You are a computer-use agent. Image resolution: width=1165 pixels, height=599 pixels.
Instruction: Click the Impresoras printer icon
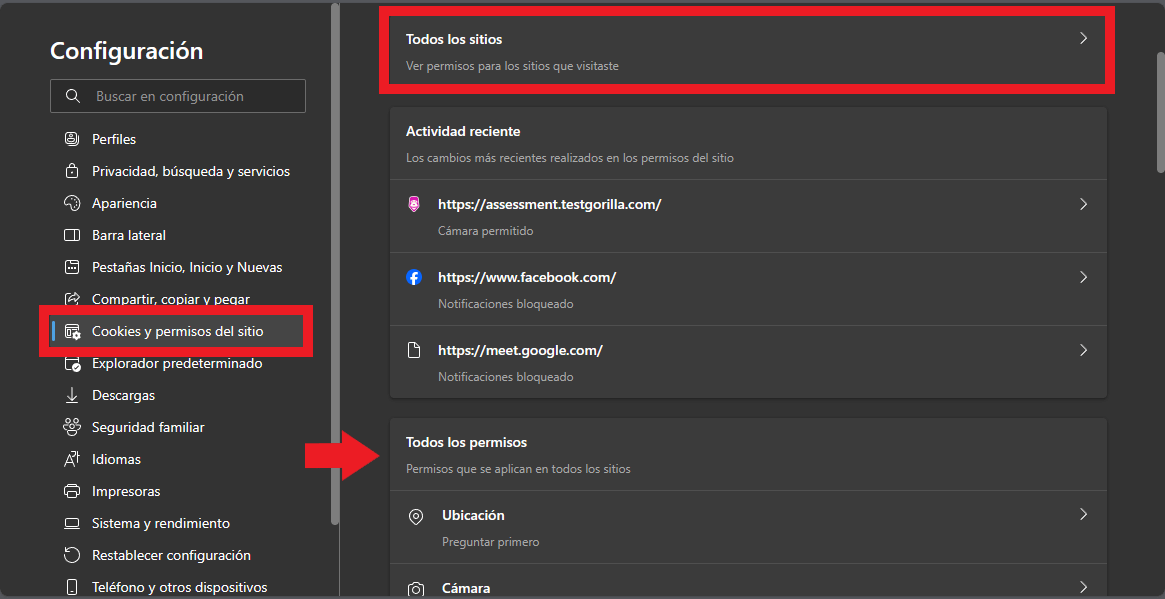(72, 491)
